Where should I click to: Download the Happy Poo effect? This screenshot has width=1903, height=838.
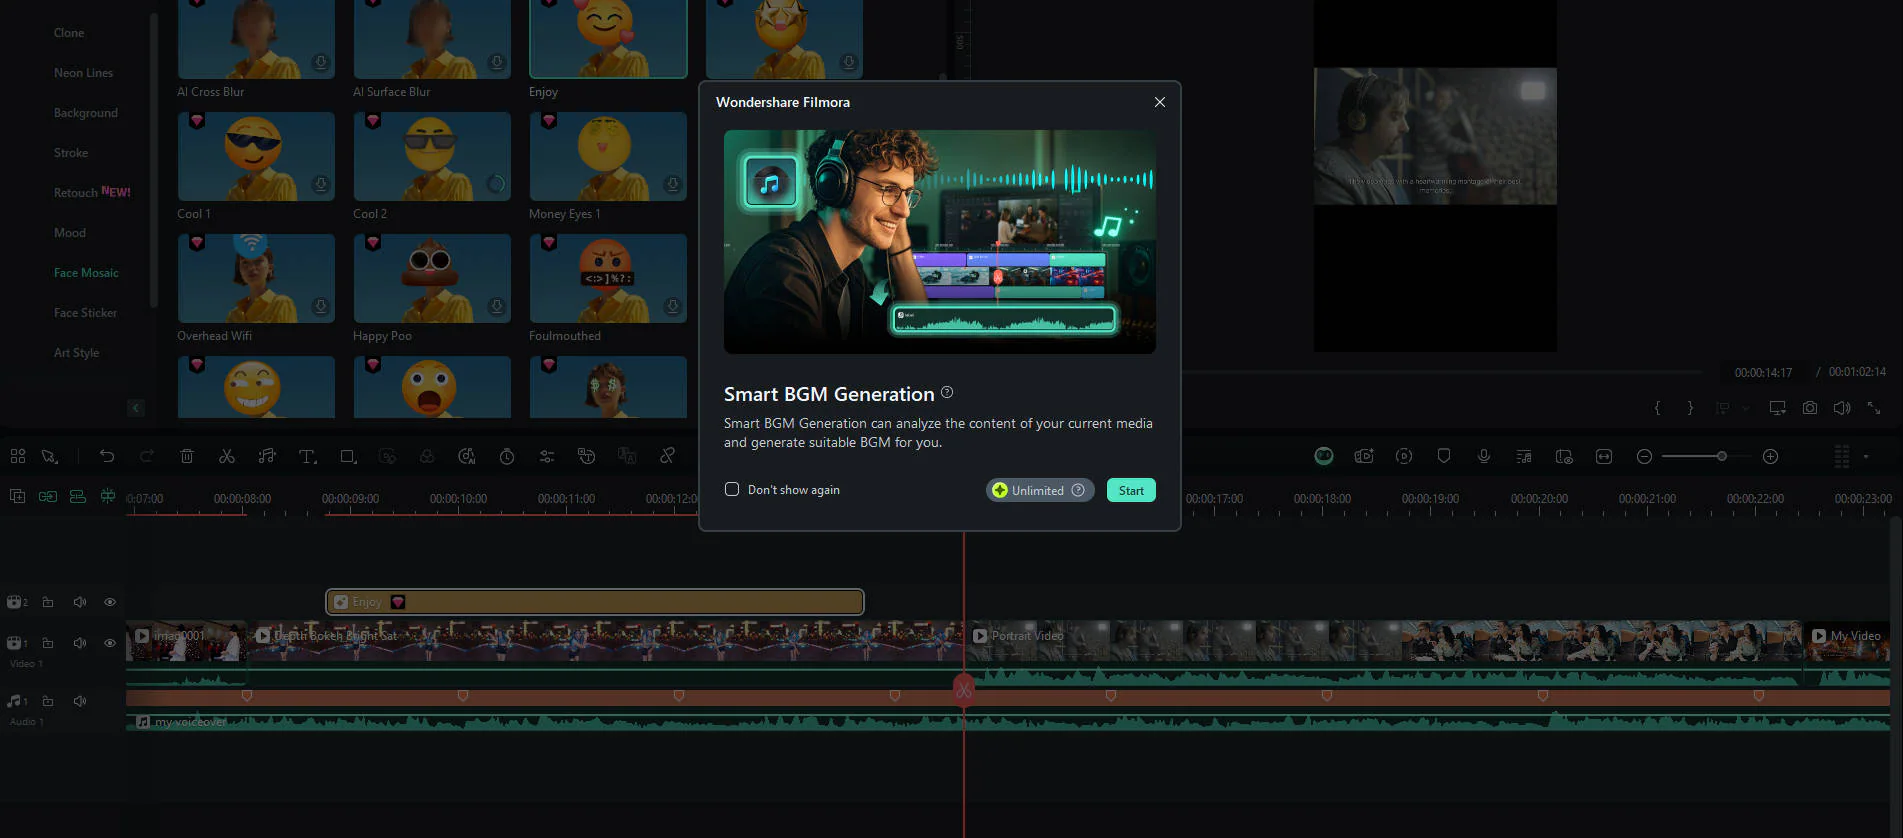coord(496,306)
